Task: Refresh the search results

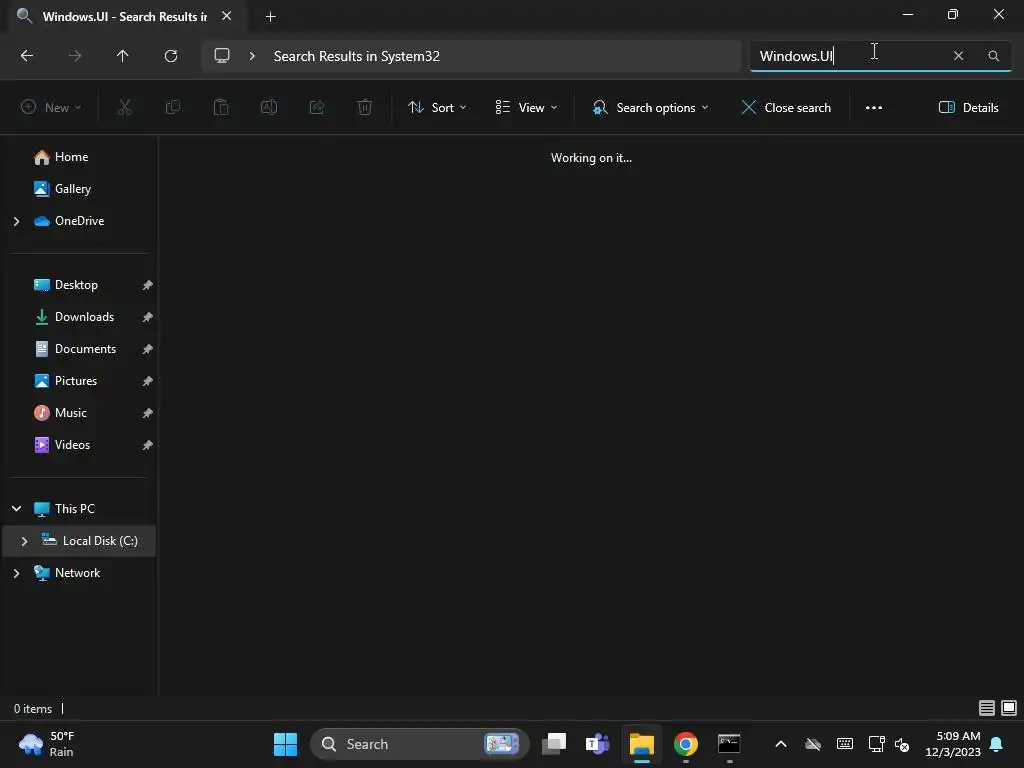Action: [x=171, y=56]
